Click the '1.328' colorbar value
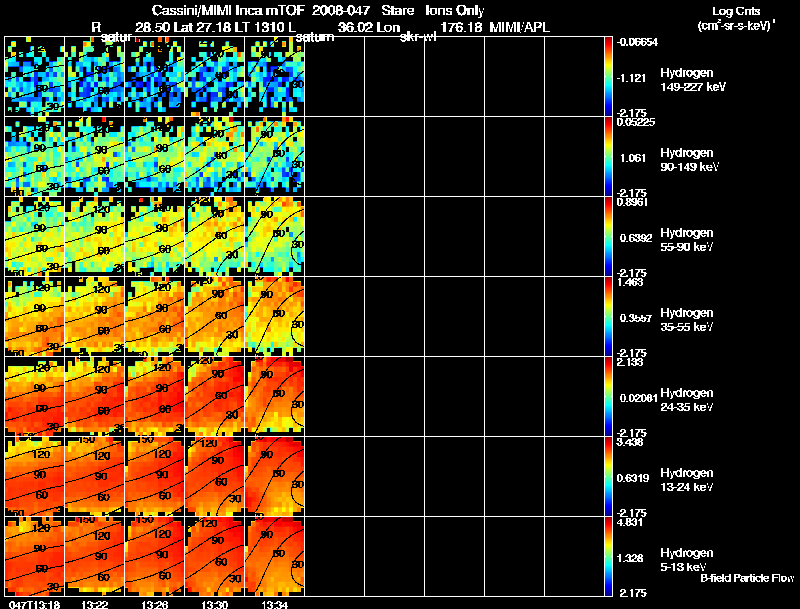 click(x=632, y=559)
